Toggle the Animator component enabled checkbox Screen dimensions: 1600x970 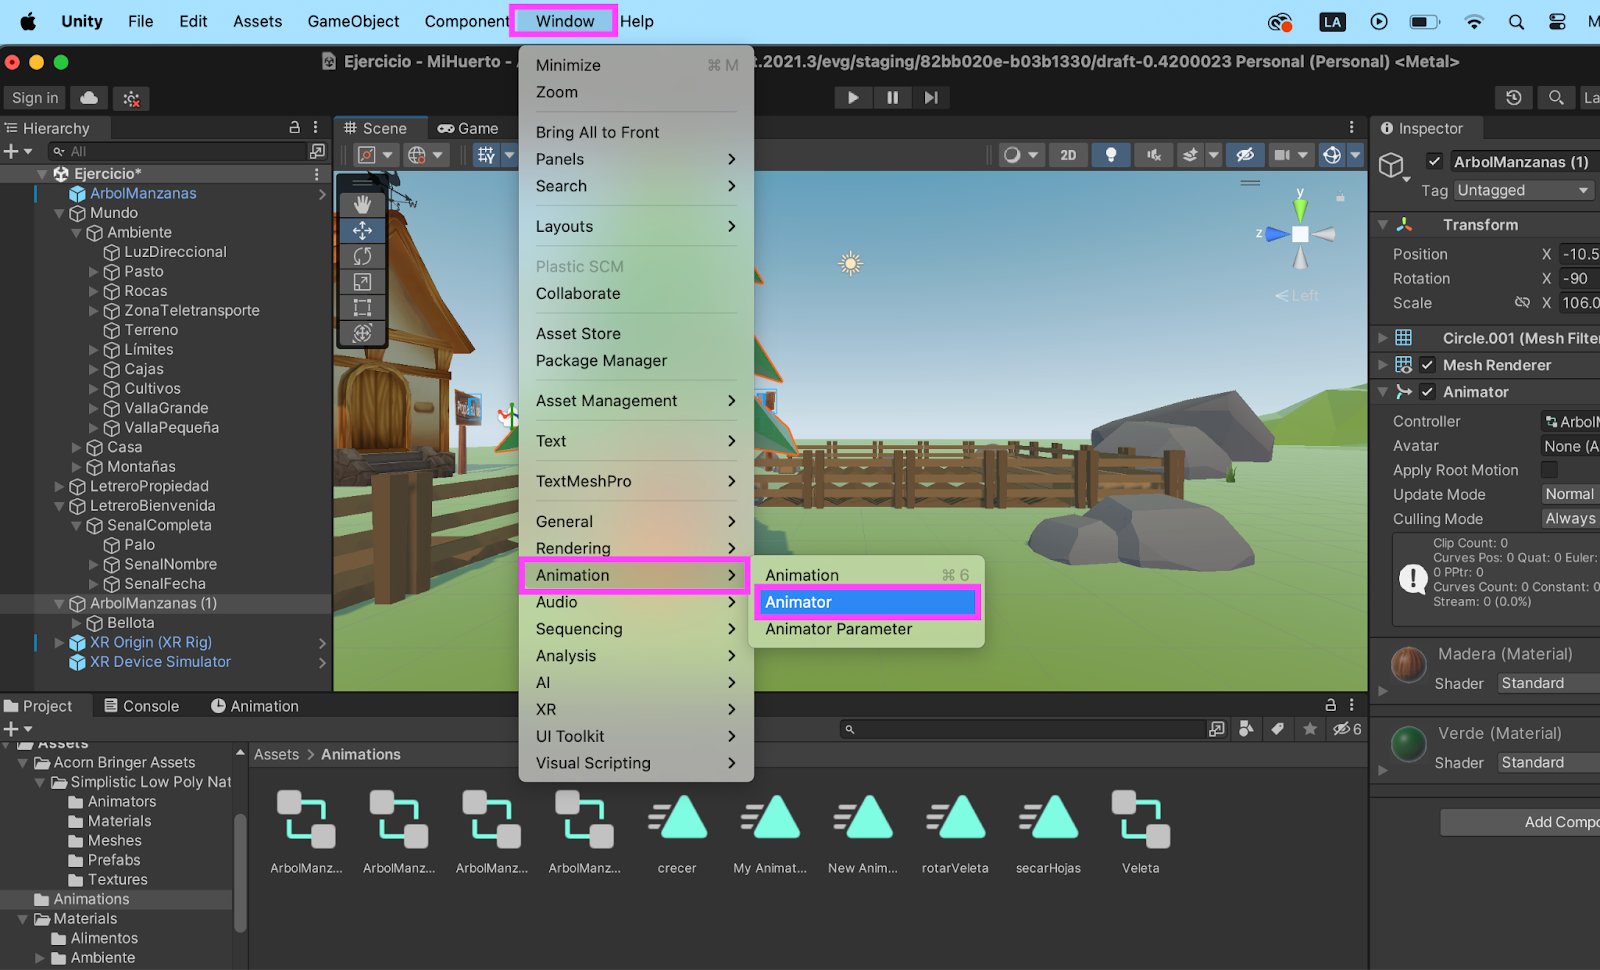click(x=1427, y=392)
